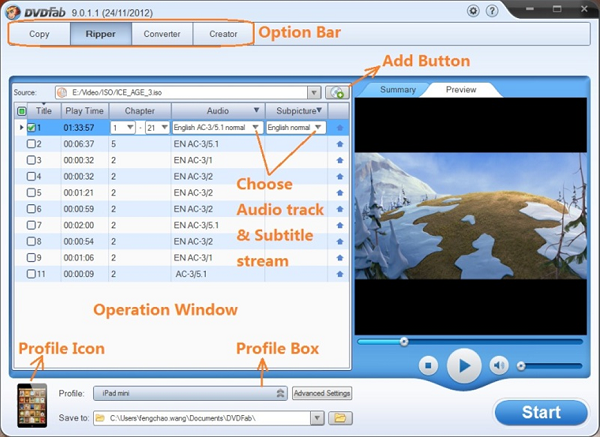Viewport: 600px width, 437px height.
Task: Sort by the Chapter column header
Action: (140, 111)
